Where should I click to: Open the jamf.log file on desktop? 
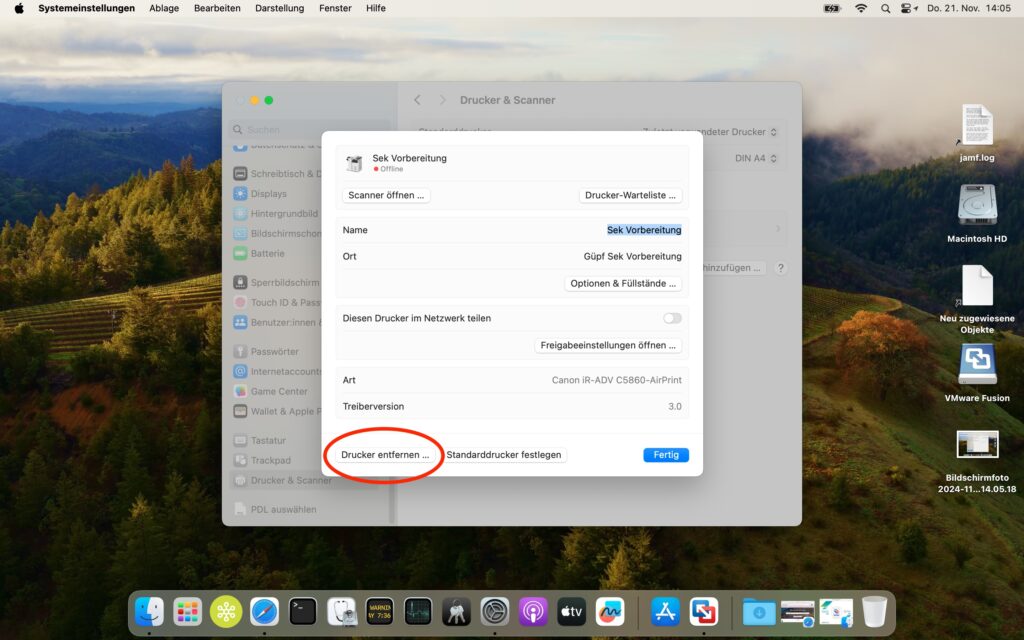coord(977,127)
